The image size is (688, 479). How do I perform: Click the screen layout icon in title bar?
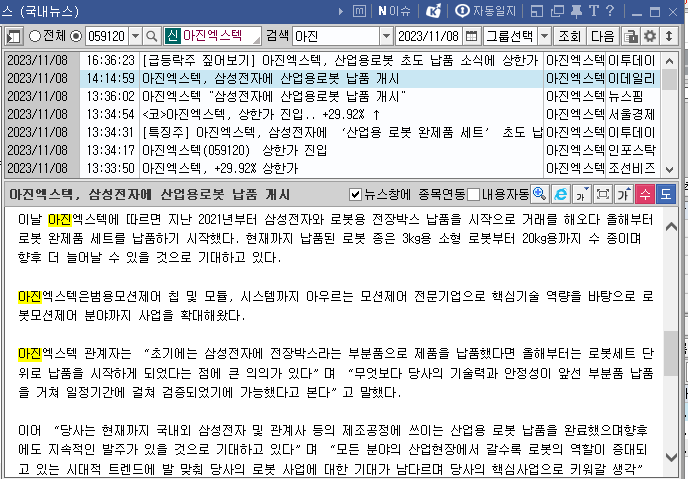pyautogui.click(x=537, y=11)
